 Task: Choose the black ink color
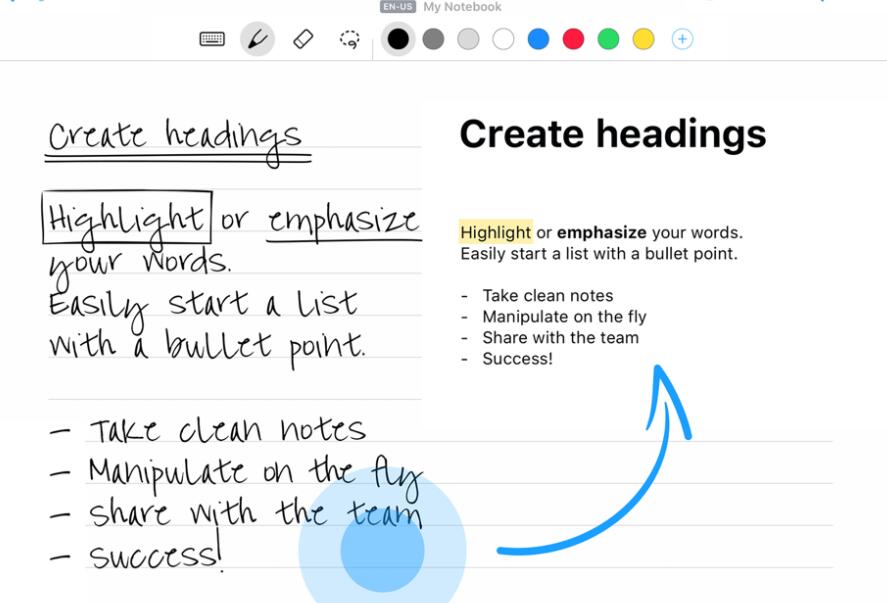pyautogui.click(x=398, y=39)
